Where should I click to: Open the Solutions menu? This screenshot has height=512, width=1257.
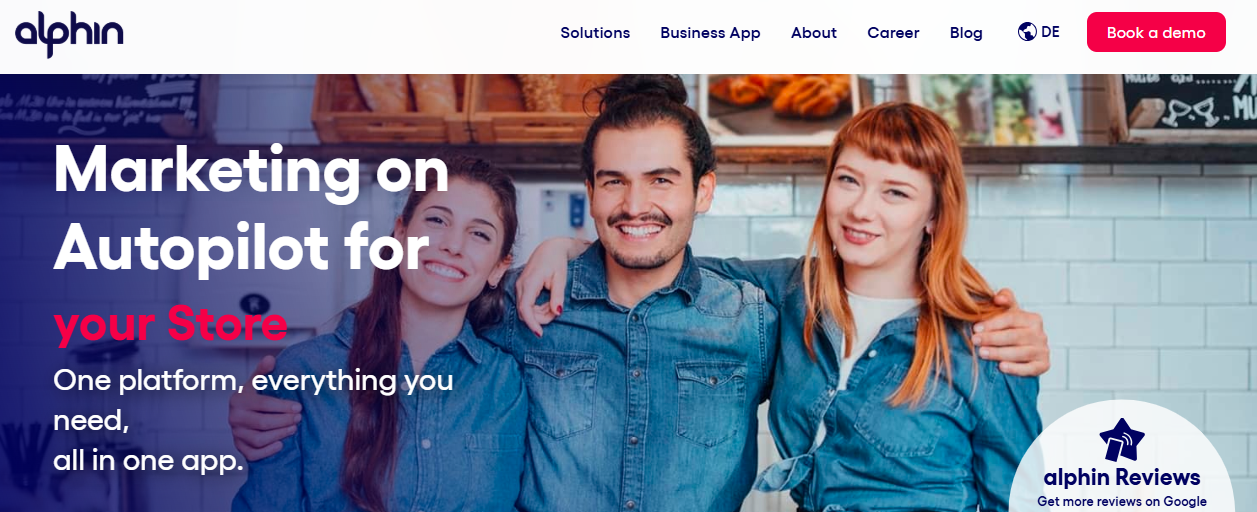(595, 33)
